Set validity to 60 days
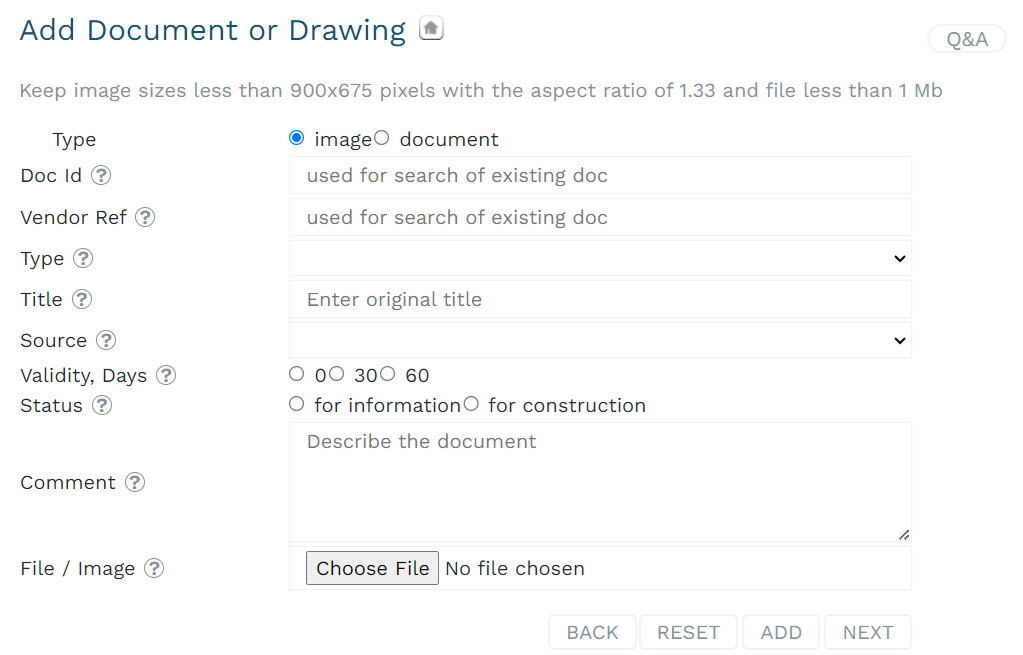1023x655 pixels. [388, 374]
